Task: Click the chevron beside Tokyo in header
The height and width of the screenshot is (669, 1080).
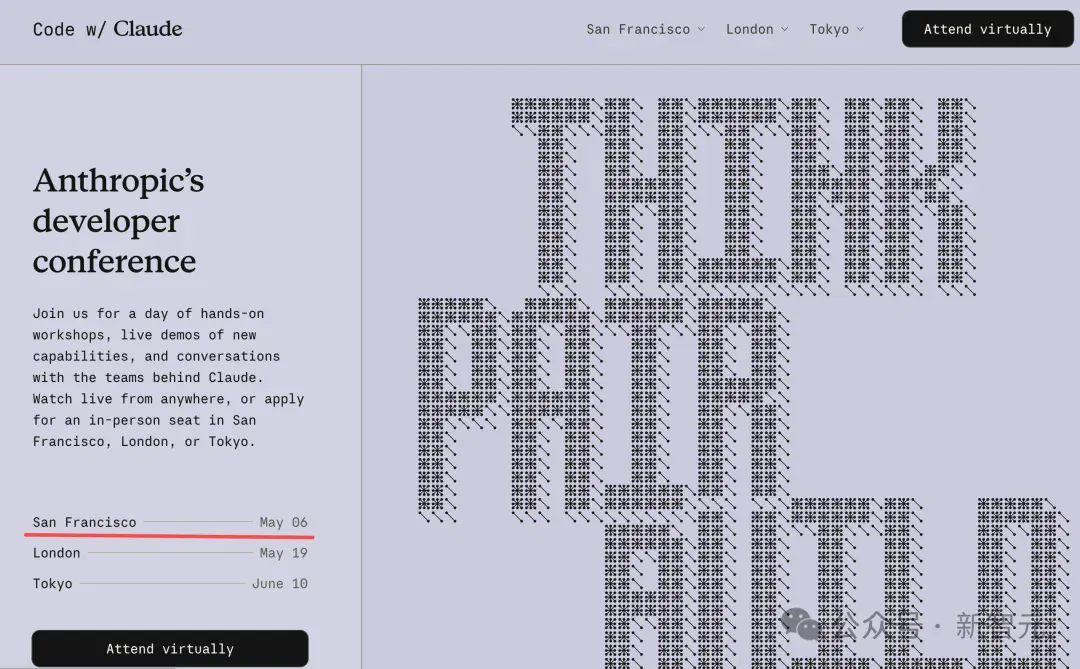Action: (860, 29)
